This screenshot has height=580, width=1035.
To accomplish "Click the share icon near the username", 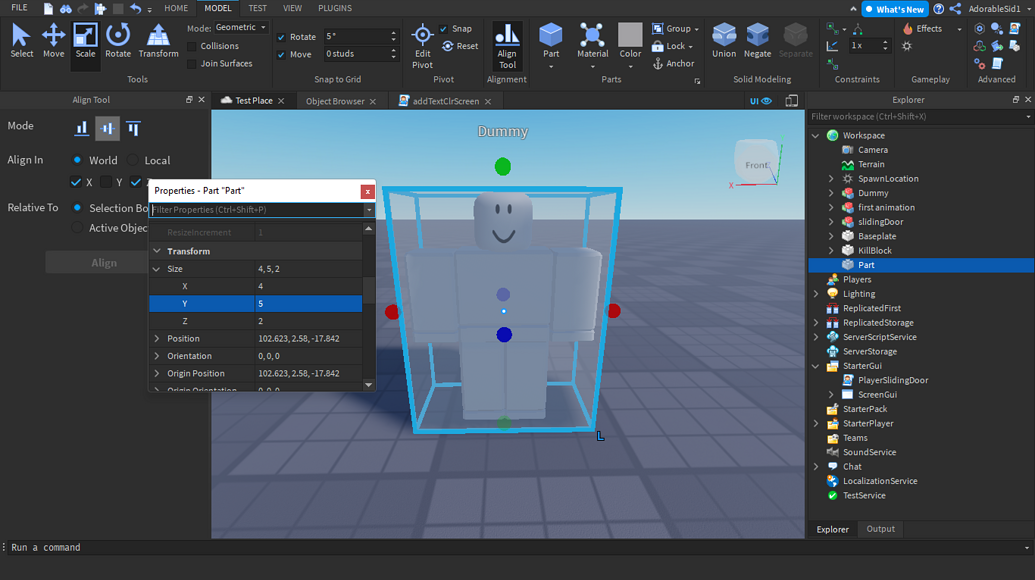I will (954, 9).
